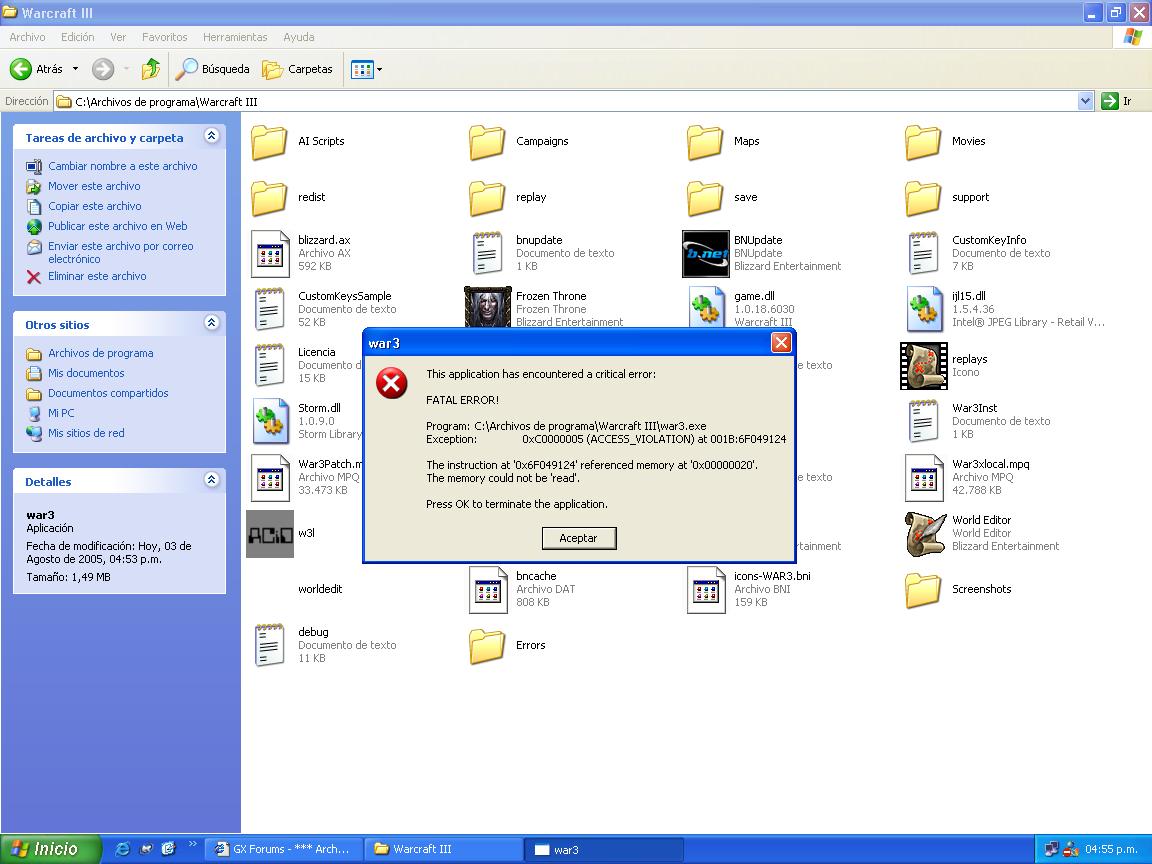Click Mover este archivo link
Image resolution: width=1152 pixels, height=864 pixels.
click(94, 186)
